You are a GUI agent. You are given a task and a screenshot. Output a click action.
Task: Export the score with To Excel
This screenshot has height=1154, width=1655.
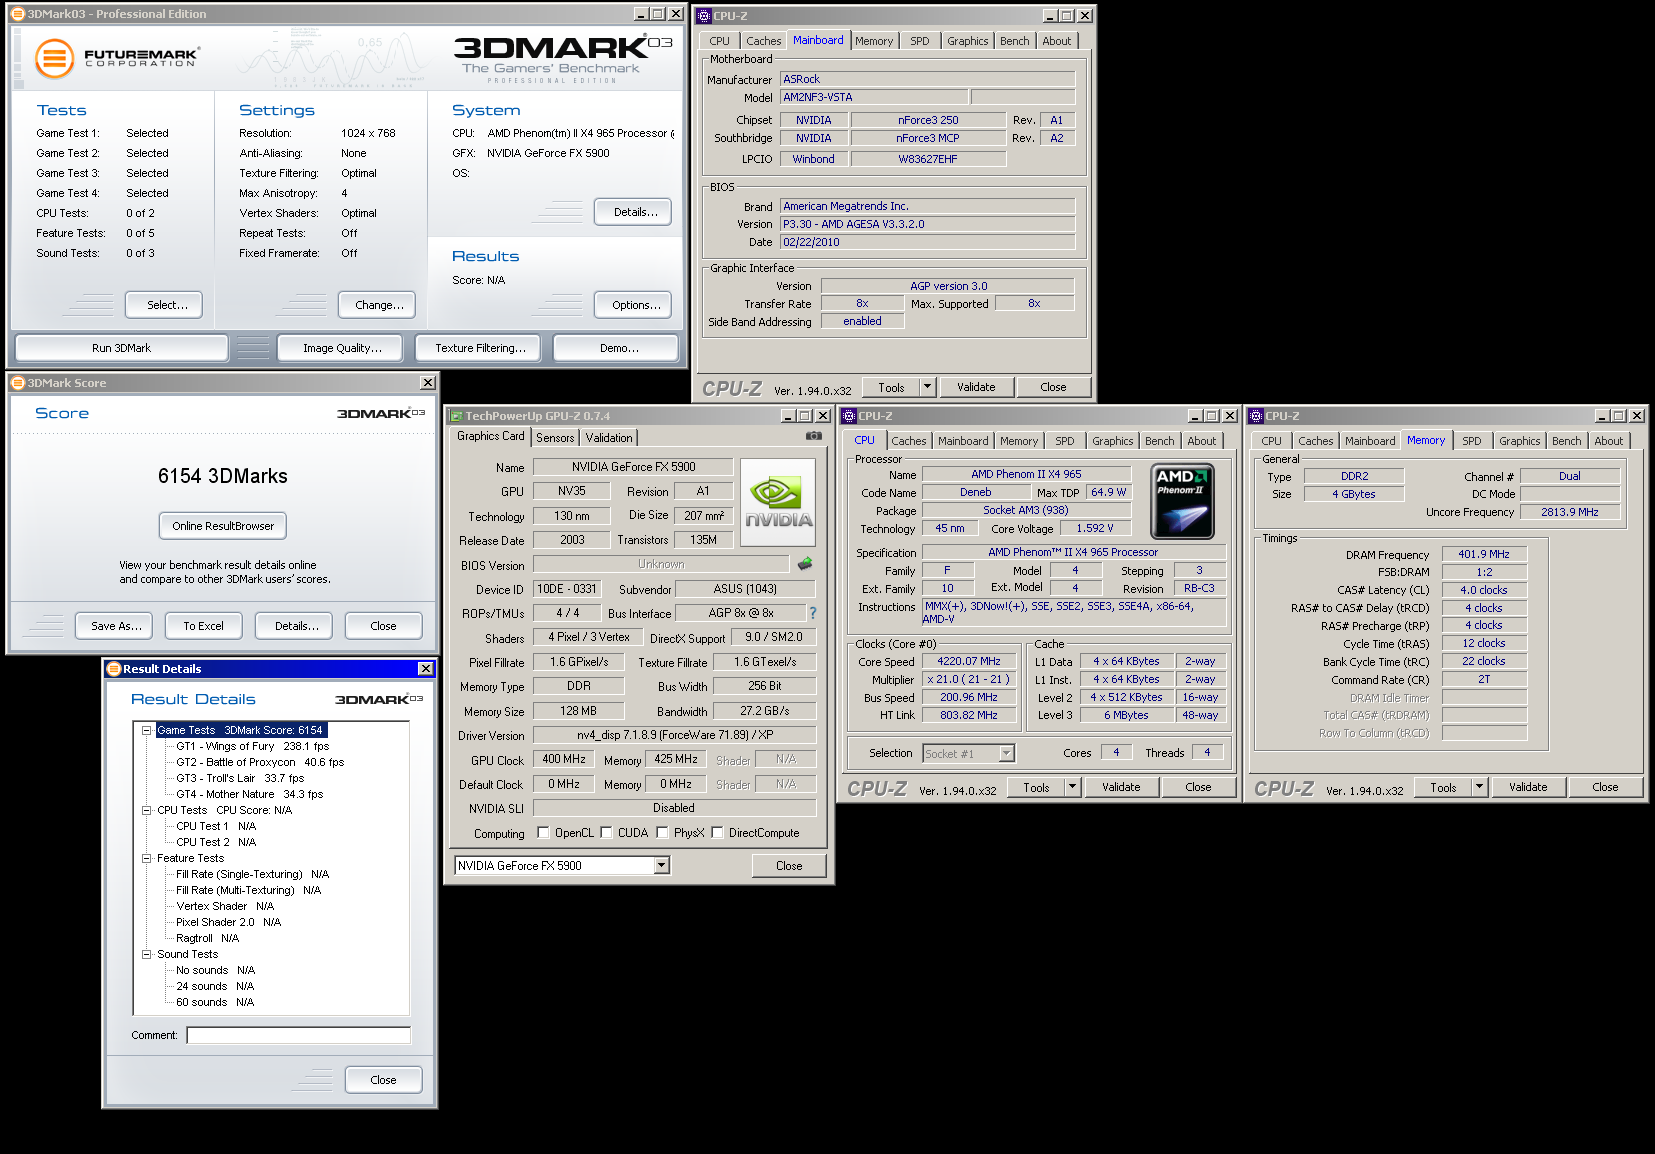204,626
